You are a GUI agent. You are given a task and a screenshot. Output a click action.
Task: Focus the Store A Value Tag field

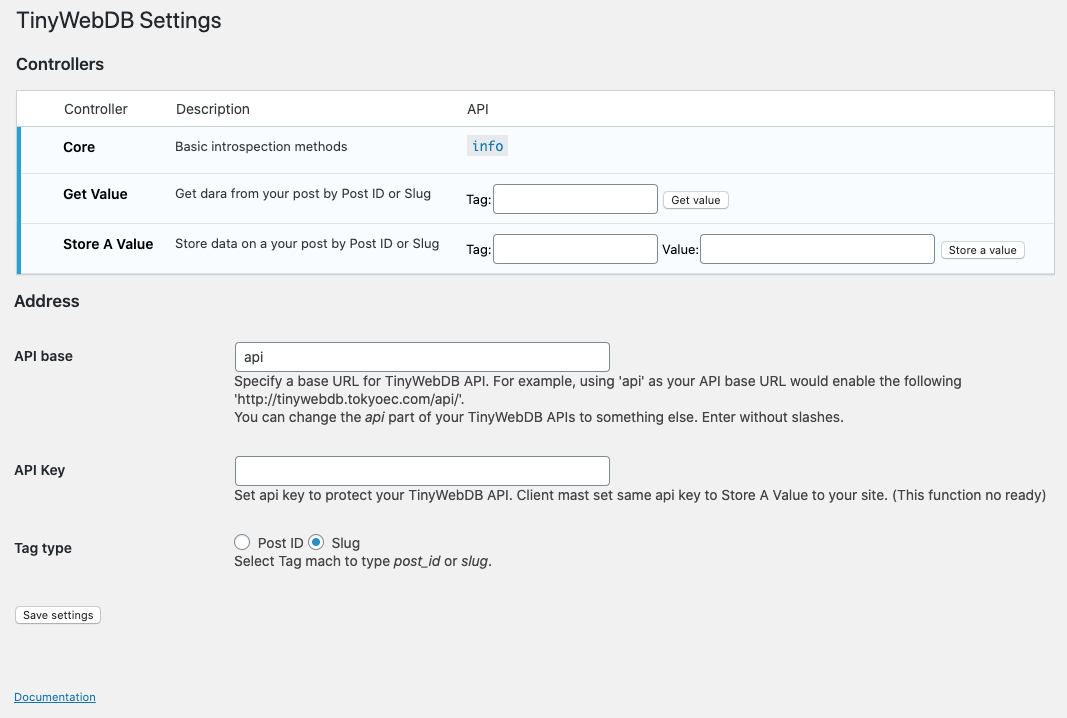coord(575,249)
